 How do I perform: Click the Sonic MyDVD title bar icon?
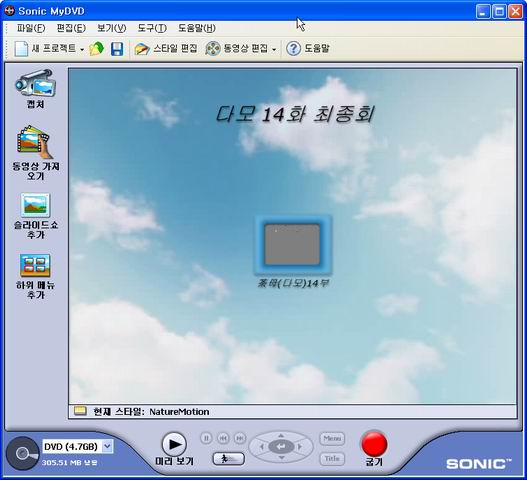pos(9,11)
